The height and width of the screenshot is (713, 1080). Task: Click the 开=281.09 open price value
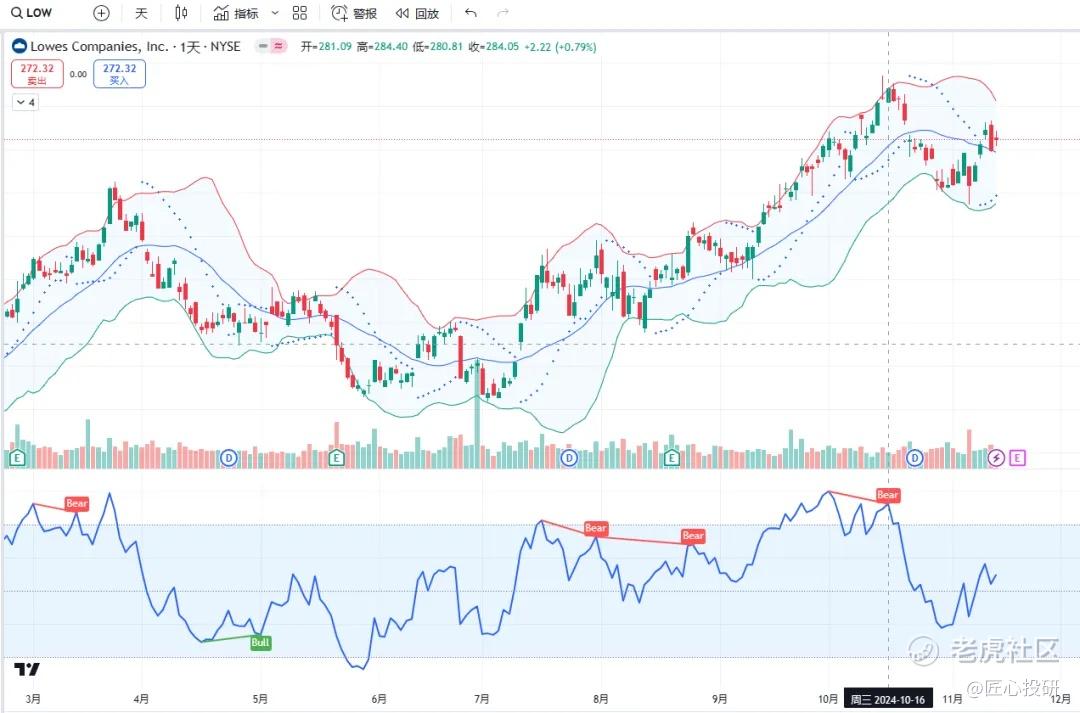326,47
